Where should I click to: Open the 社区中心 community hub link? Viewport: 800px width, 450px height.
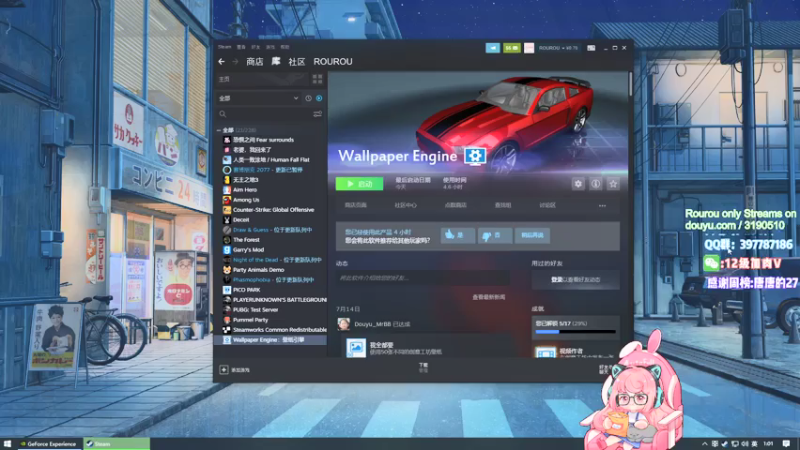click(406, 205)
